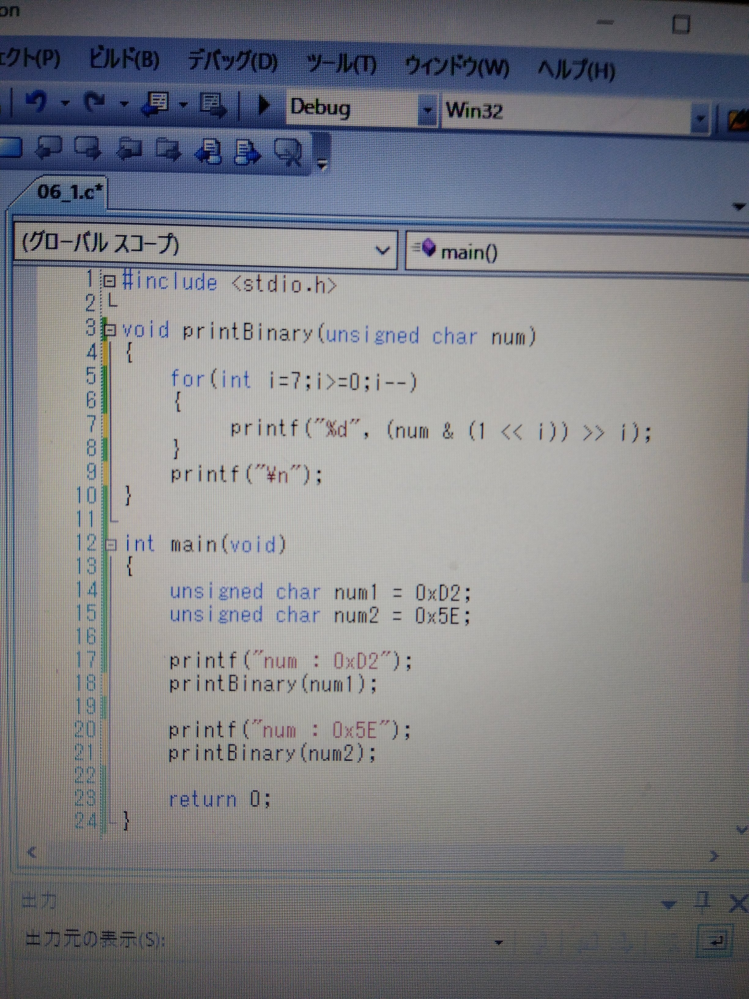Click the printf("num : 0x5E"); line
Image resolution: width=749 pixels, height=999 pixels.
tap(290, 729)
